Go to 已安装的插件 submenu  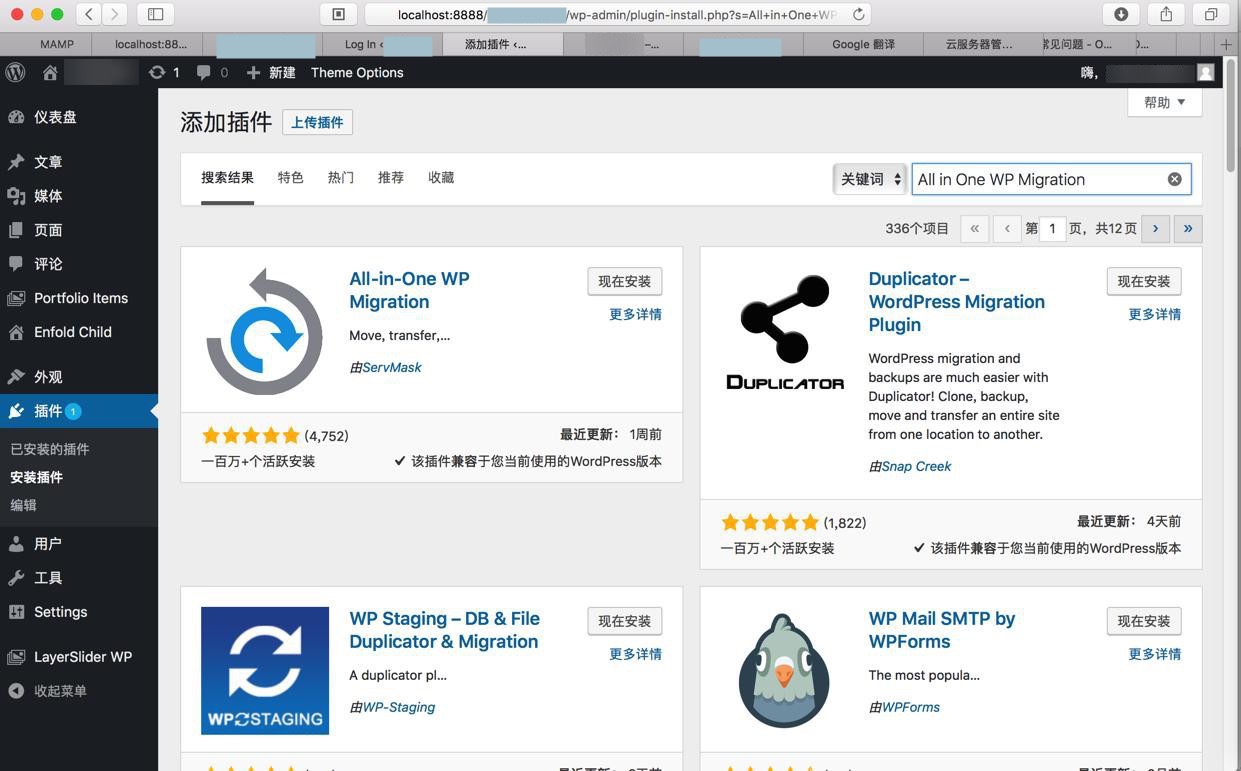click(50, 449)
